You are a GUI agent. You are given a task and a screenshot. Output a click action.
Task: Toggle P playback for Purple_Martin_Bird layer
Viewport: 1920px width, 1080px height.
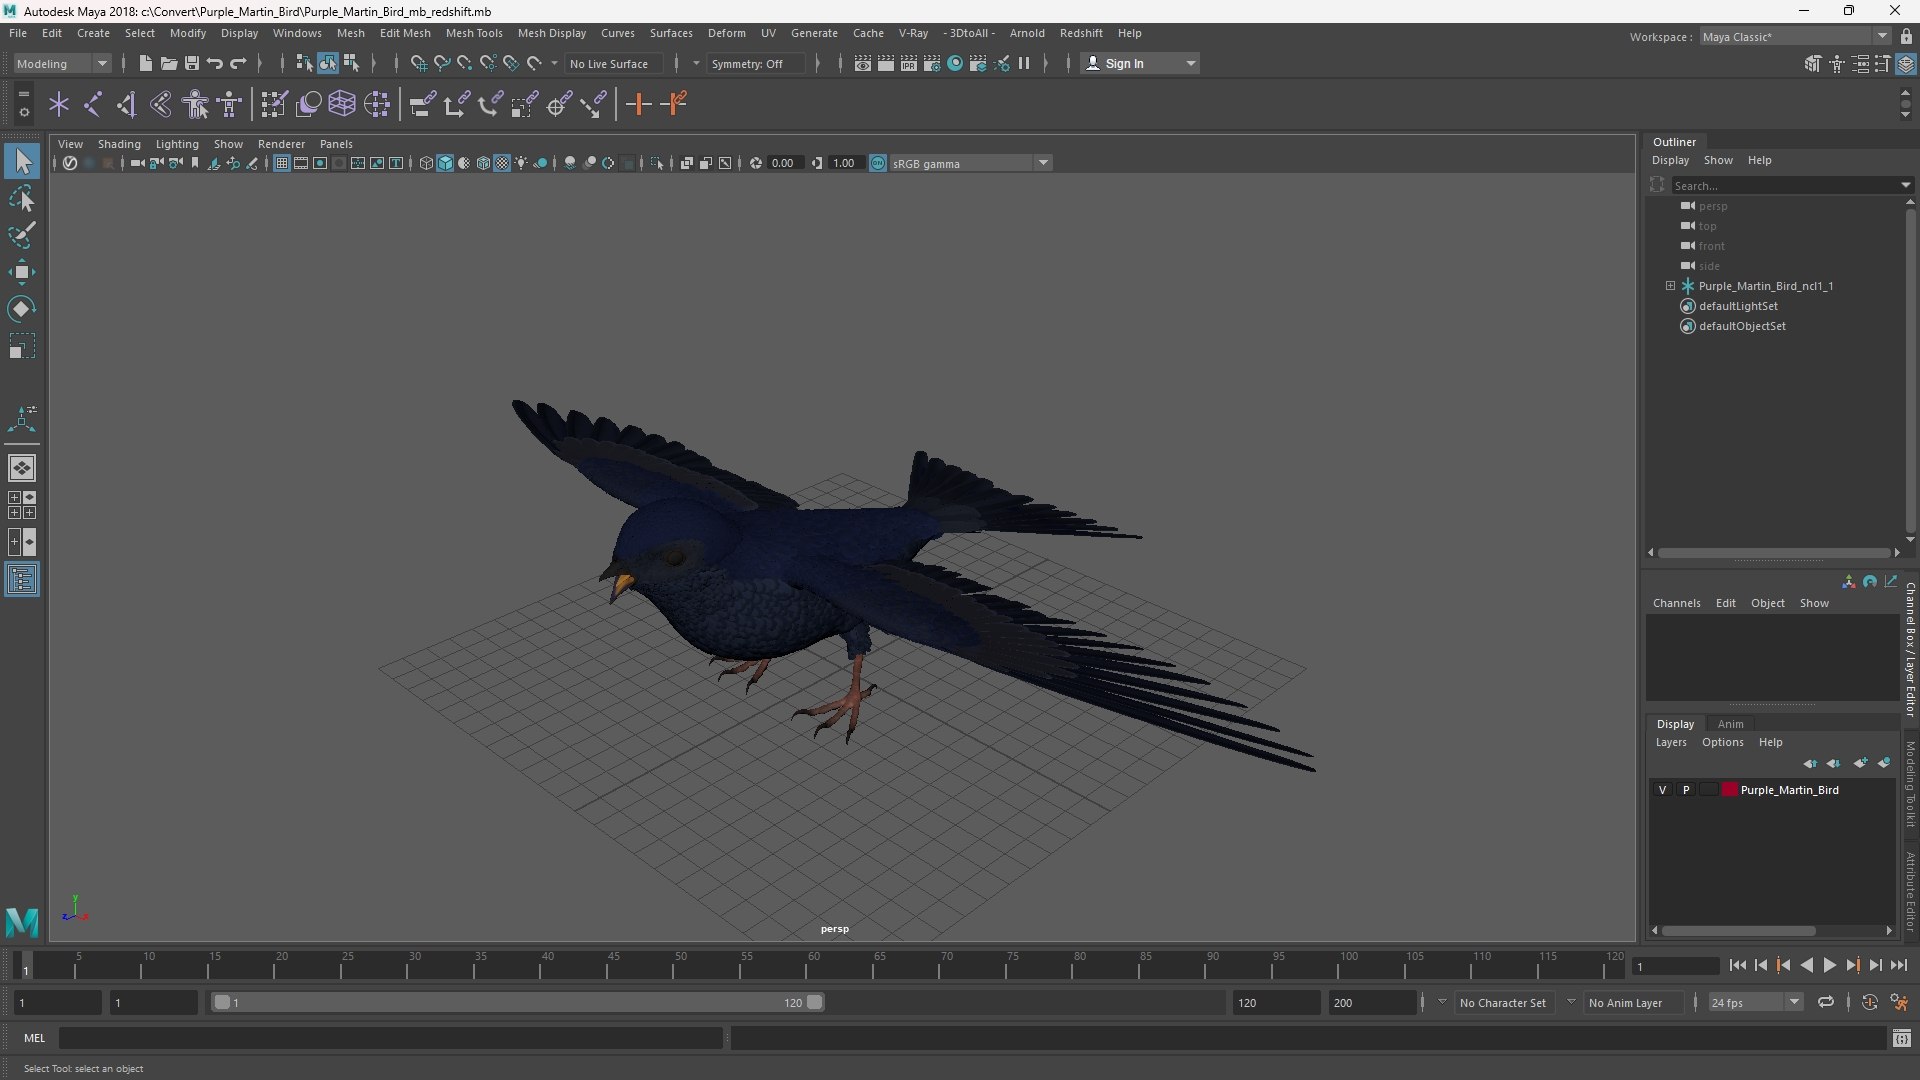pyautogui.click(x=1686, y=790)
